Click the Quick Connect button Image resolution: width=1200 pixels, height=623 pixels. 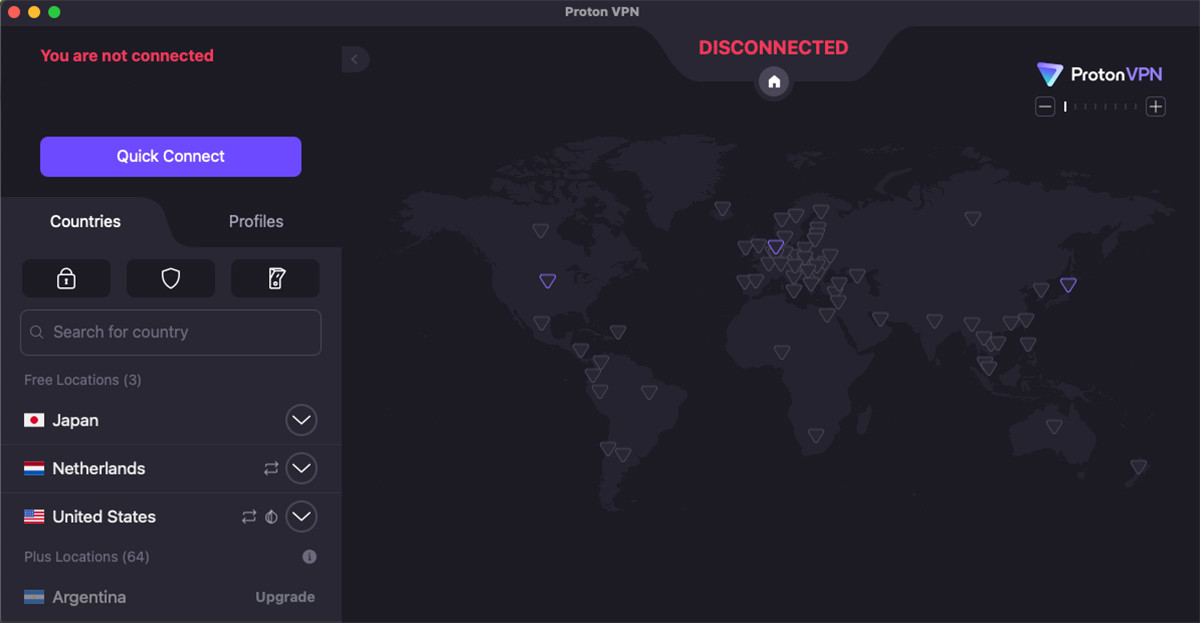point(170,156)
